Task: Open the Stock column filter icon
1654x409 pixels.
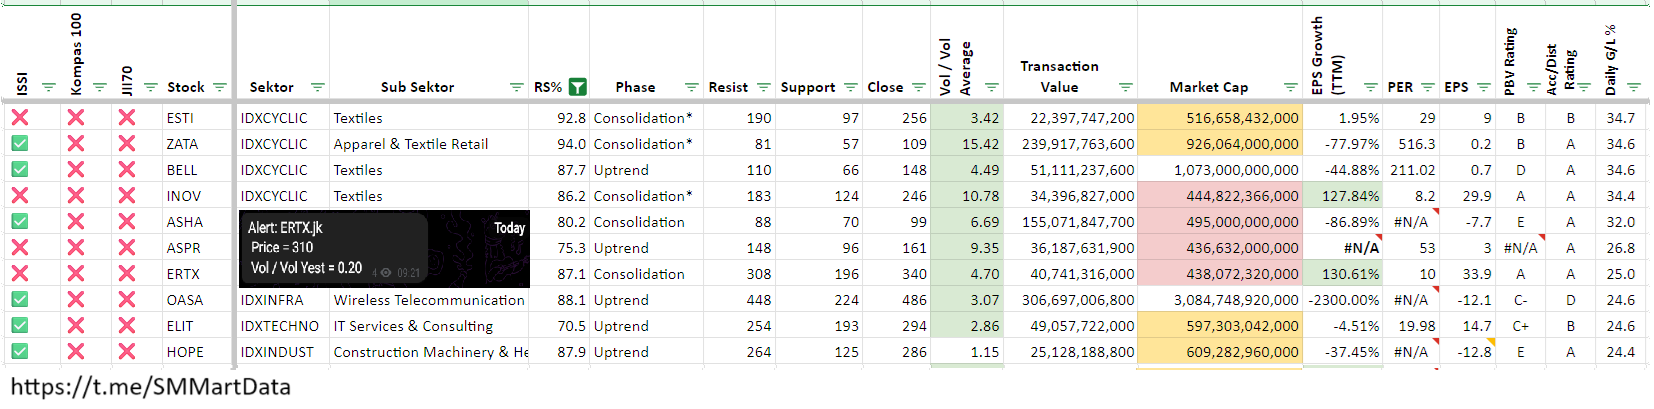Action: pyautogui.click(x=220, y=87)
